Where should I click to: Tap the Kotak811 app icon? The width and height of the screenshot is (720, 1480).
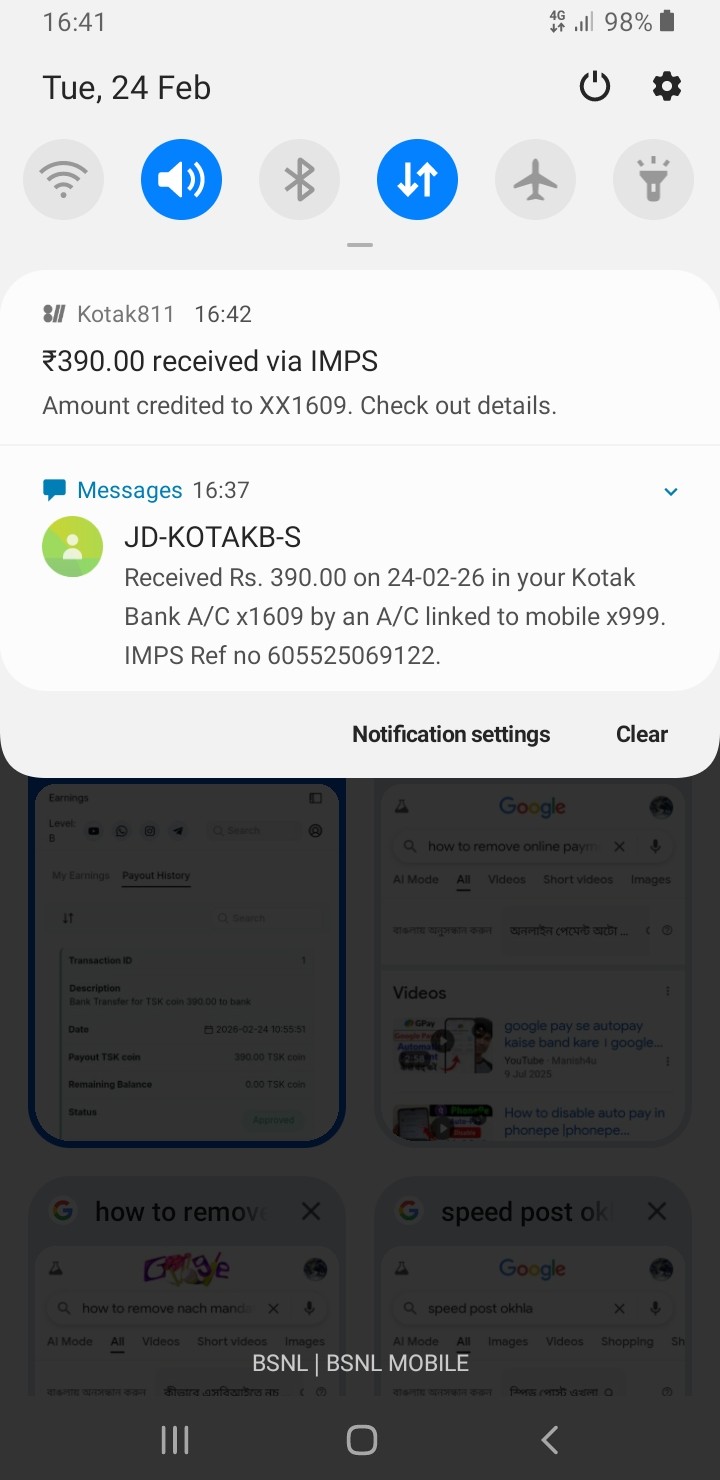(x=54, y=314)
